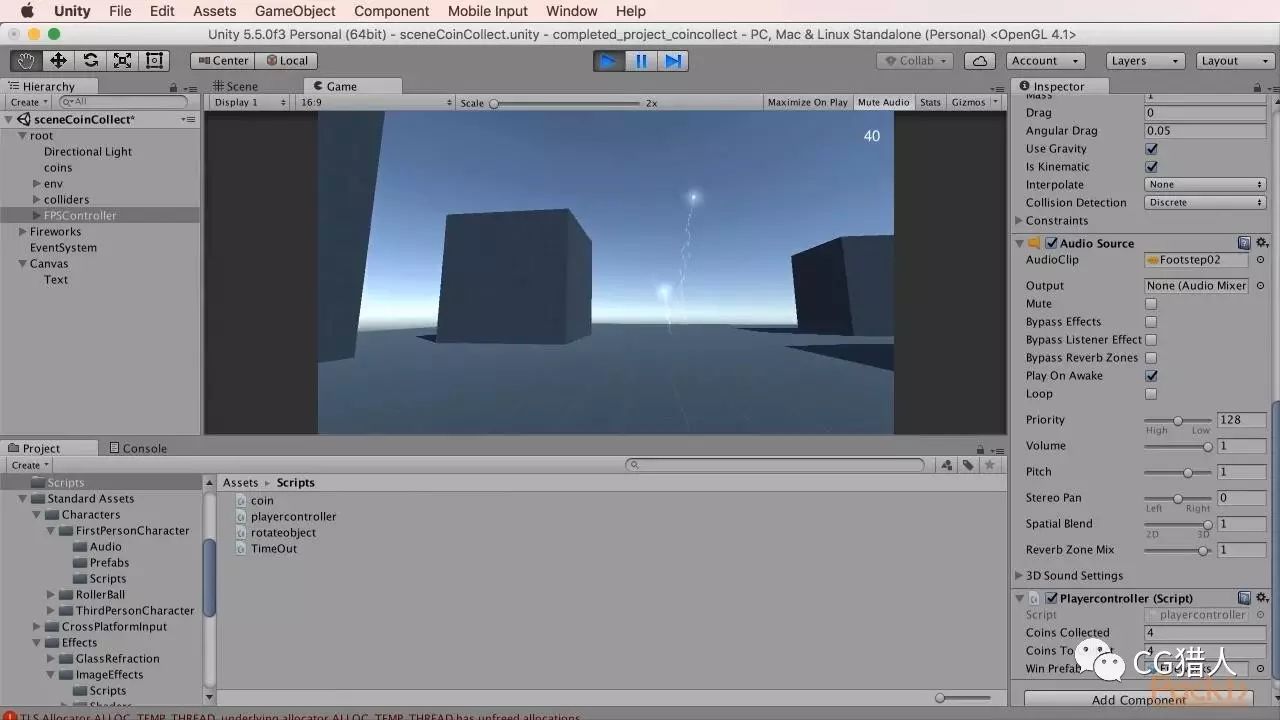1280x720 pixels.
Task: Click search by type icon in Project
Action: click(947, 465)
